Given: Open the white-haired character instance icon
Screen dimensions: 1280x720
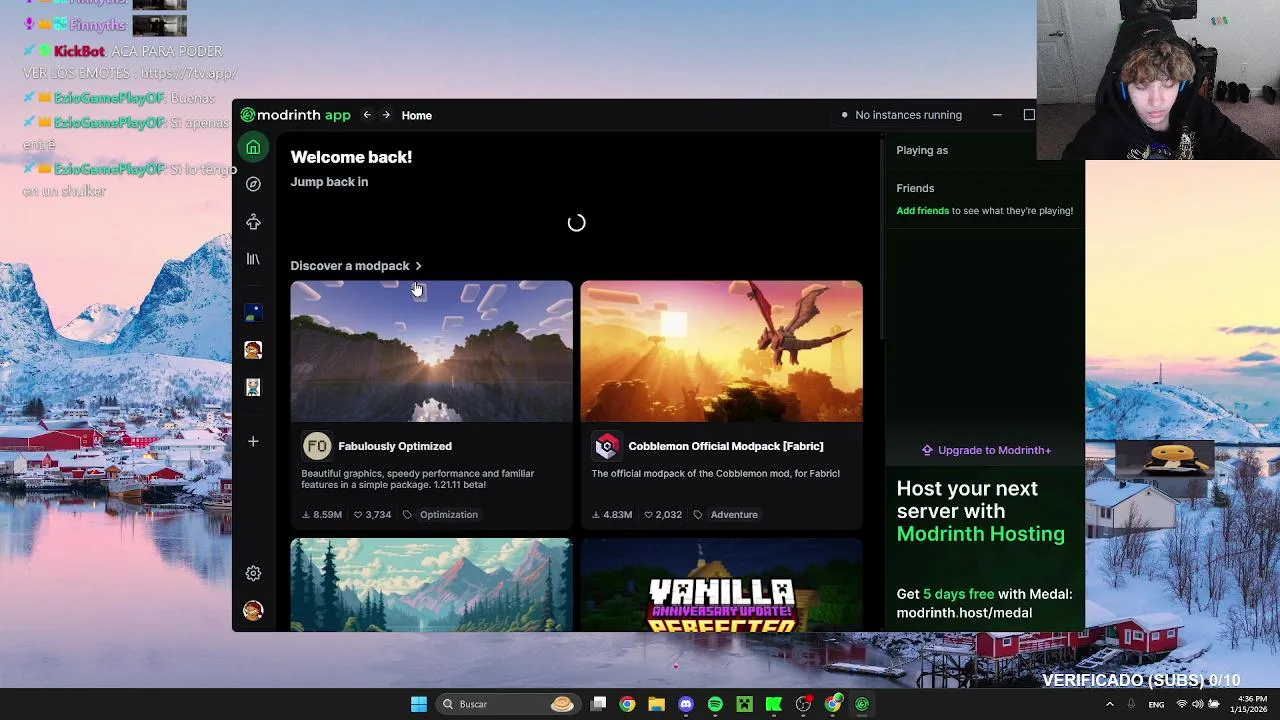Looking at the screenshot, I should pos(253,387).
